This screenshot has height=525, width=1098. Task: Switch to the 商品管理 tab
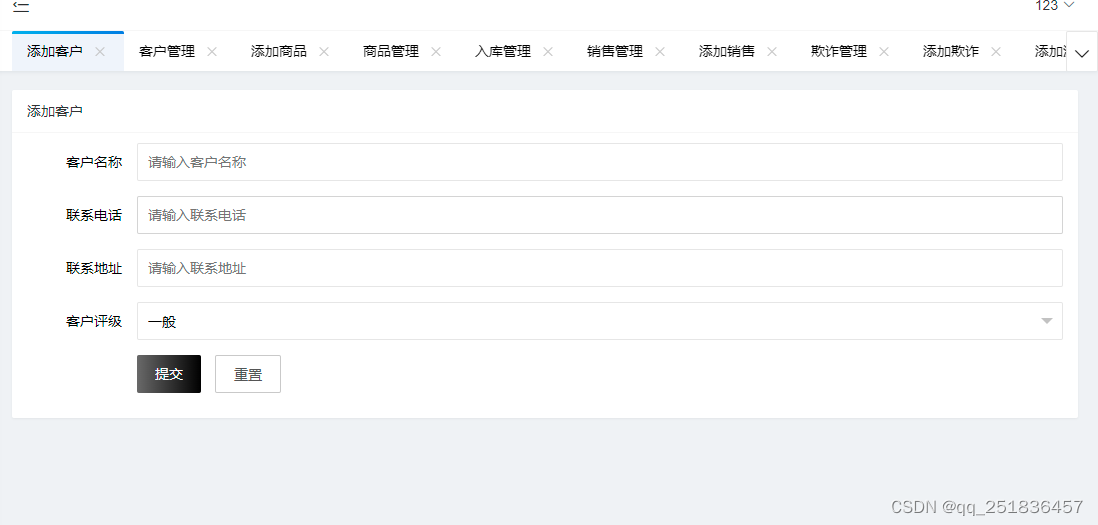point(391,51)
